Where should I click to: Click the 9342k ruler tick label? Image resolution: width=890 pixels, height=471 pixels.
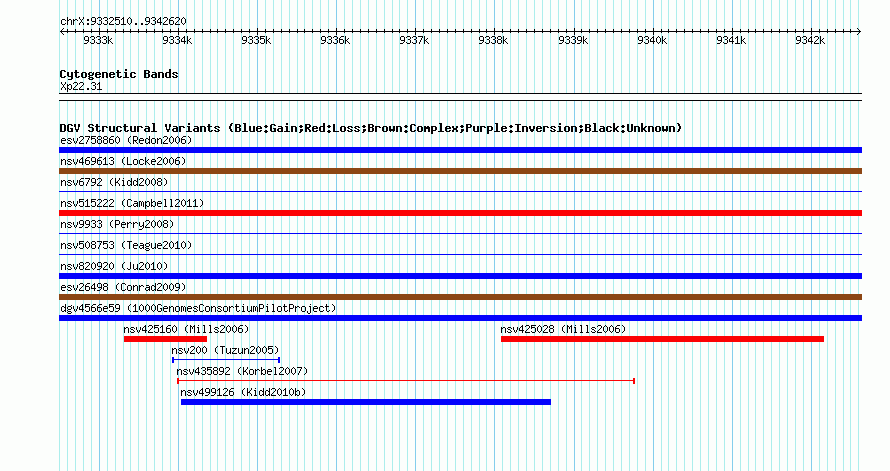(810, 40)
